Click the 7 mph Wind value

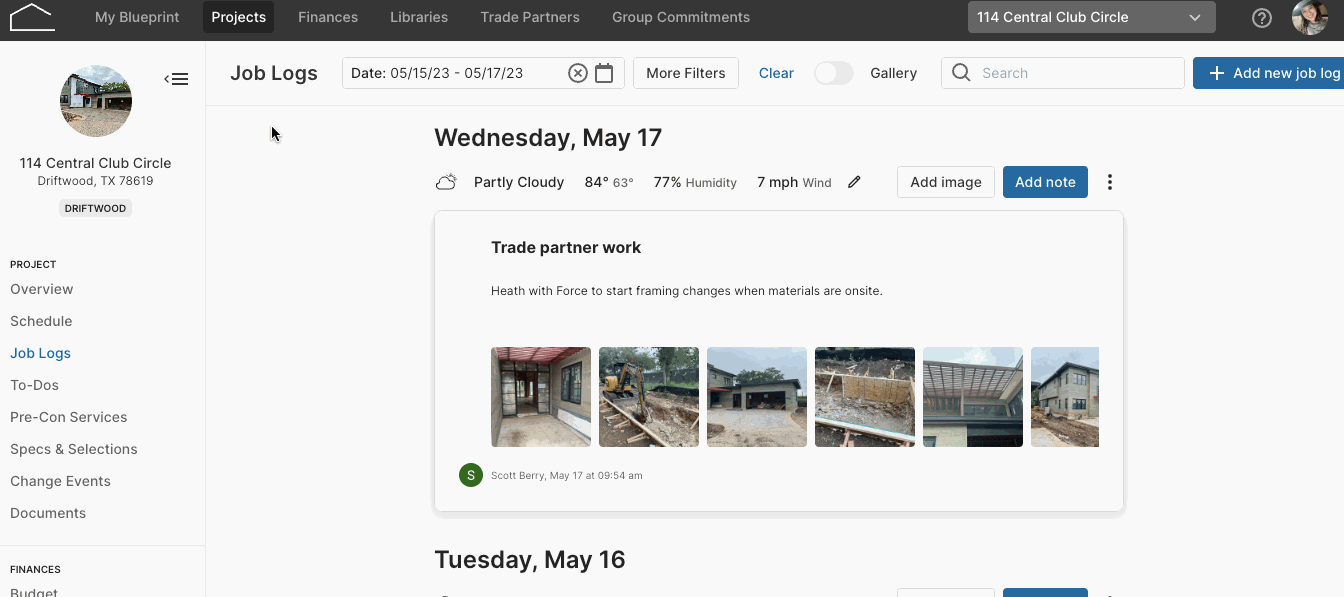tap(794, 182)
